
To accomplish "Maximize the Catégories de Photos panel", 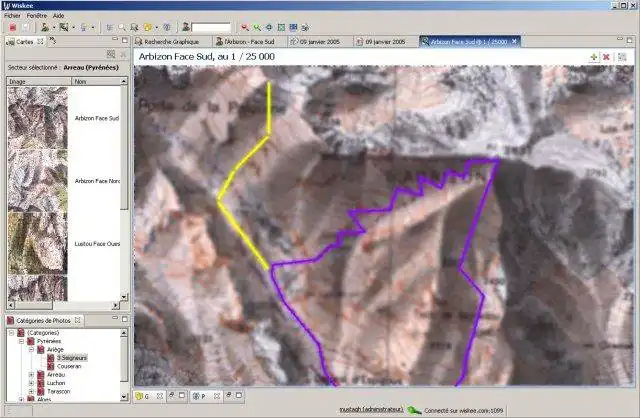I will pos(125,319).
